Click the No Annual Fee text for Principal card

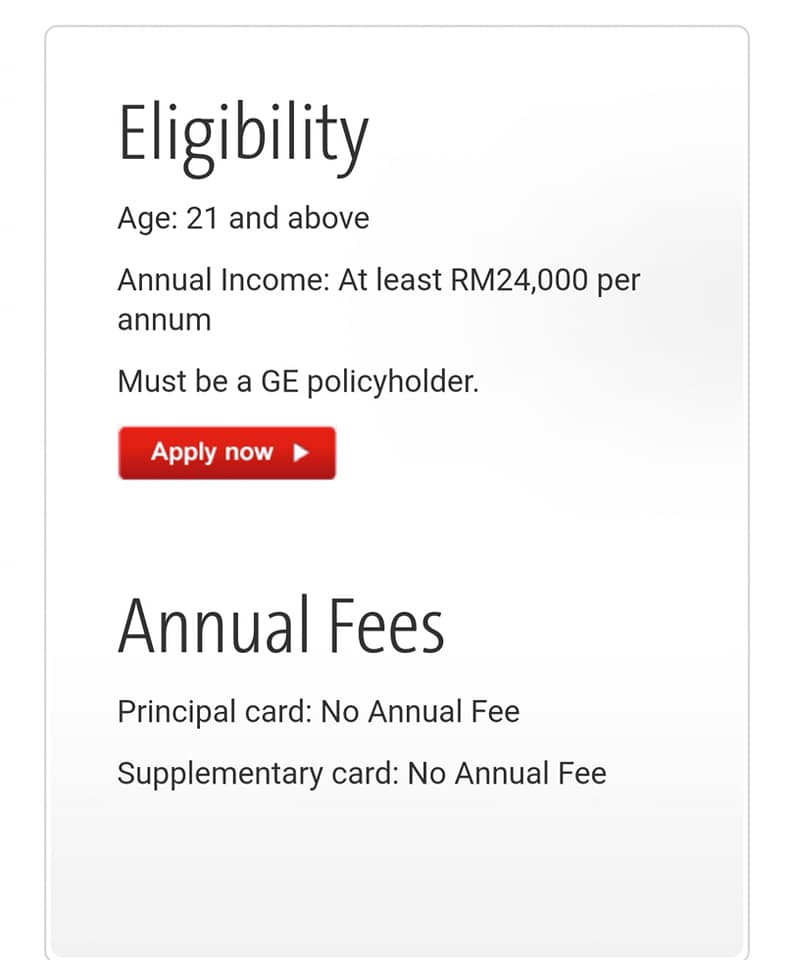[420, 711]
